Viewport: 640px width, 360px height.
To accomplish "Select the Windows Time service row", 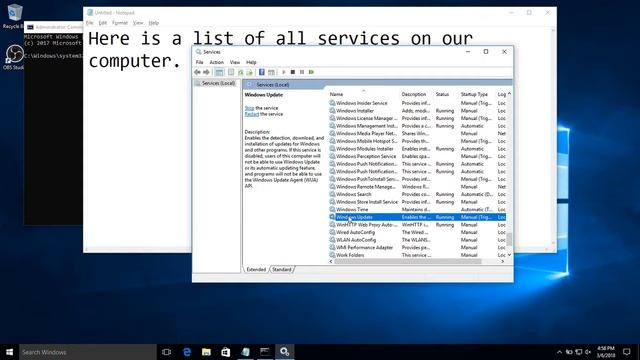I will pos(418,209).
